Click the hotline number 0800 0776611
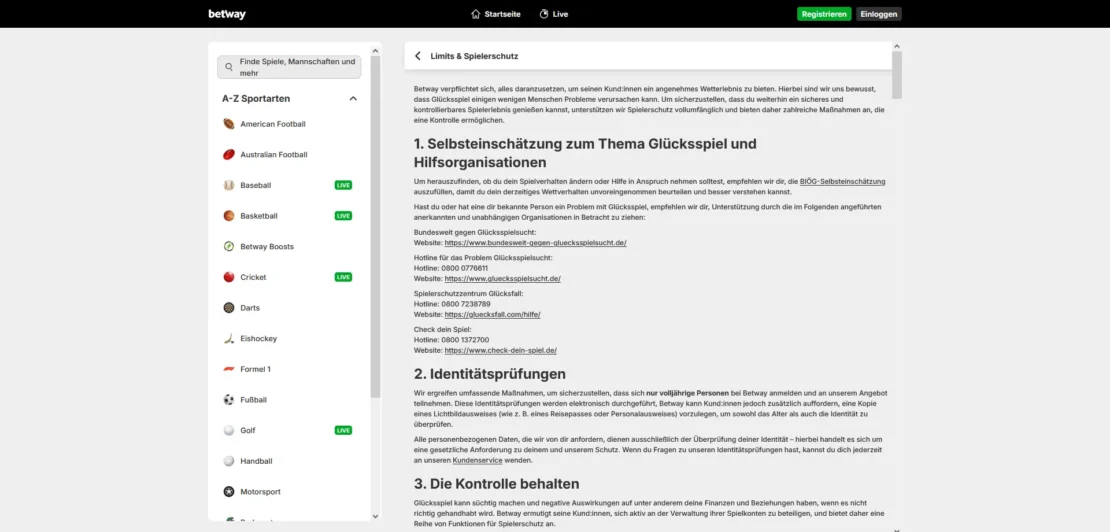The height and width of the screenshot is (532, 1110). [464, 269]
